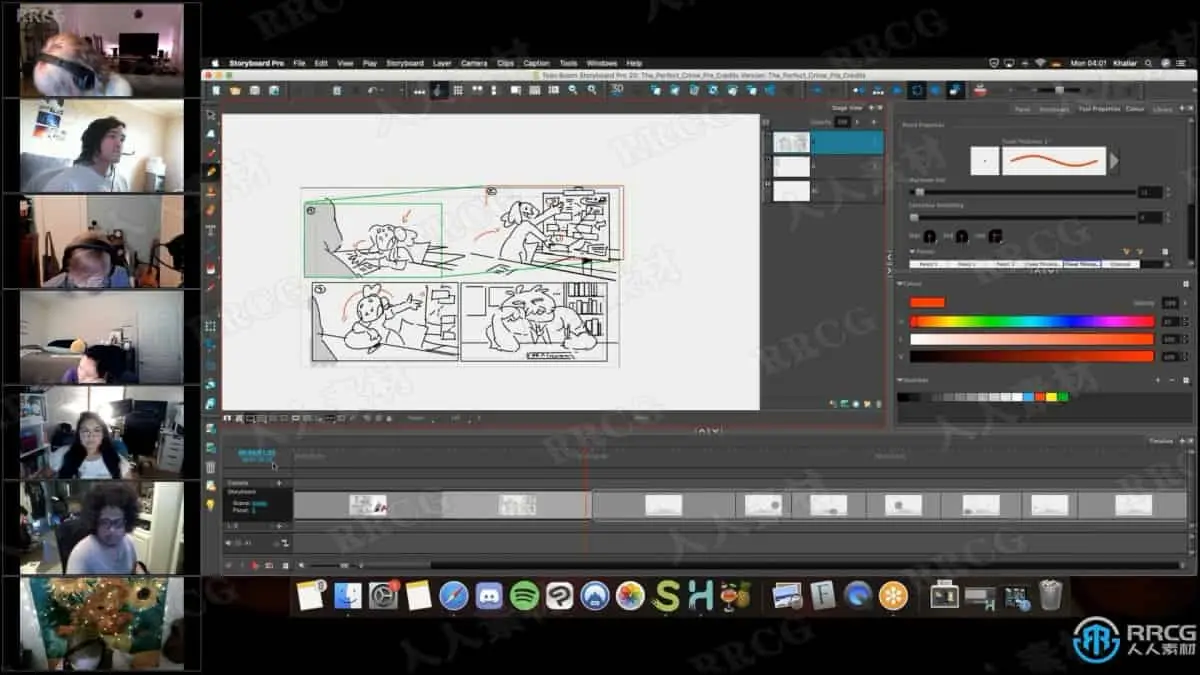Select the Paint bucket tool

(x=211, y=268)
